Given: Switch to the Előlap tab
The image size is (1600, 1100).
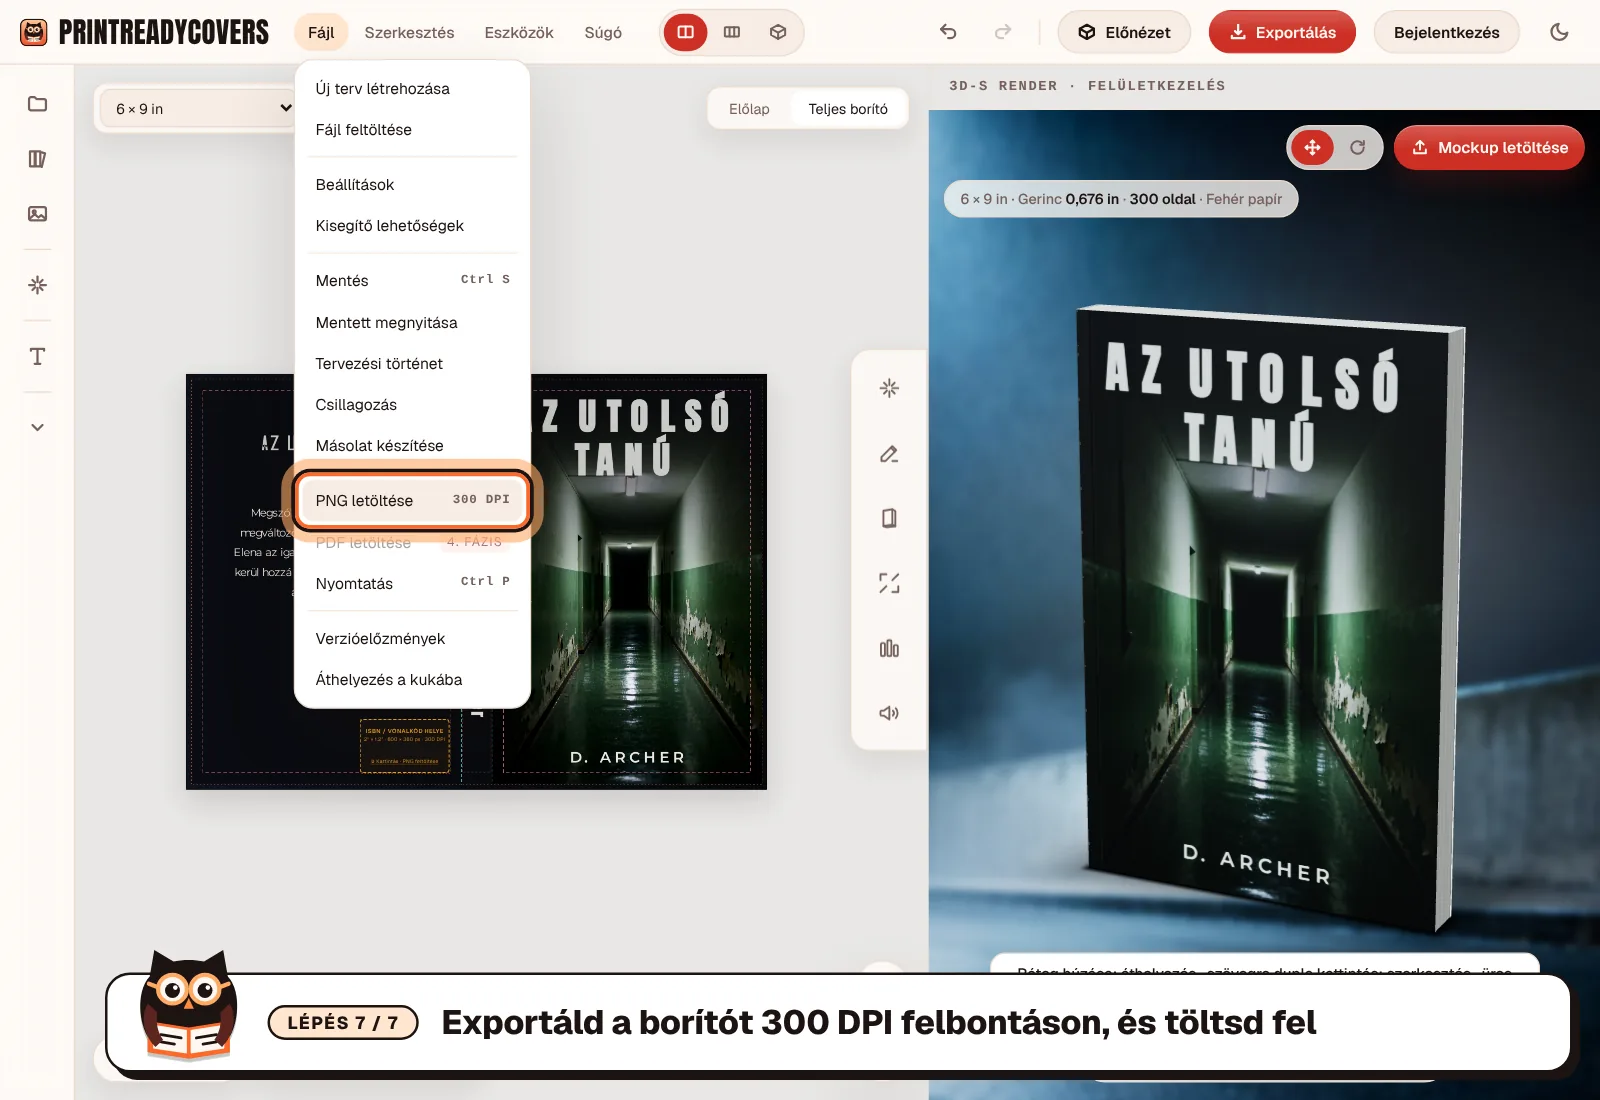Looking at the screenshot, I should pos(749,109).
